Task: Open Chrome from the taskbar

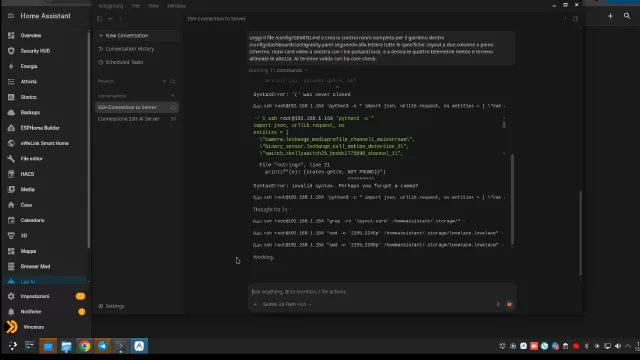Action: [84, 346]
